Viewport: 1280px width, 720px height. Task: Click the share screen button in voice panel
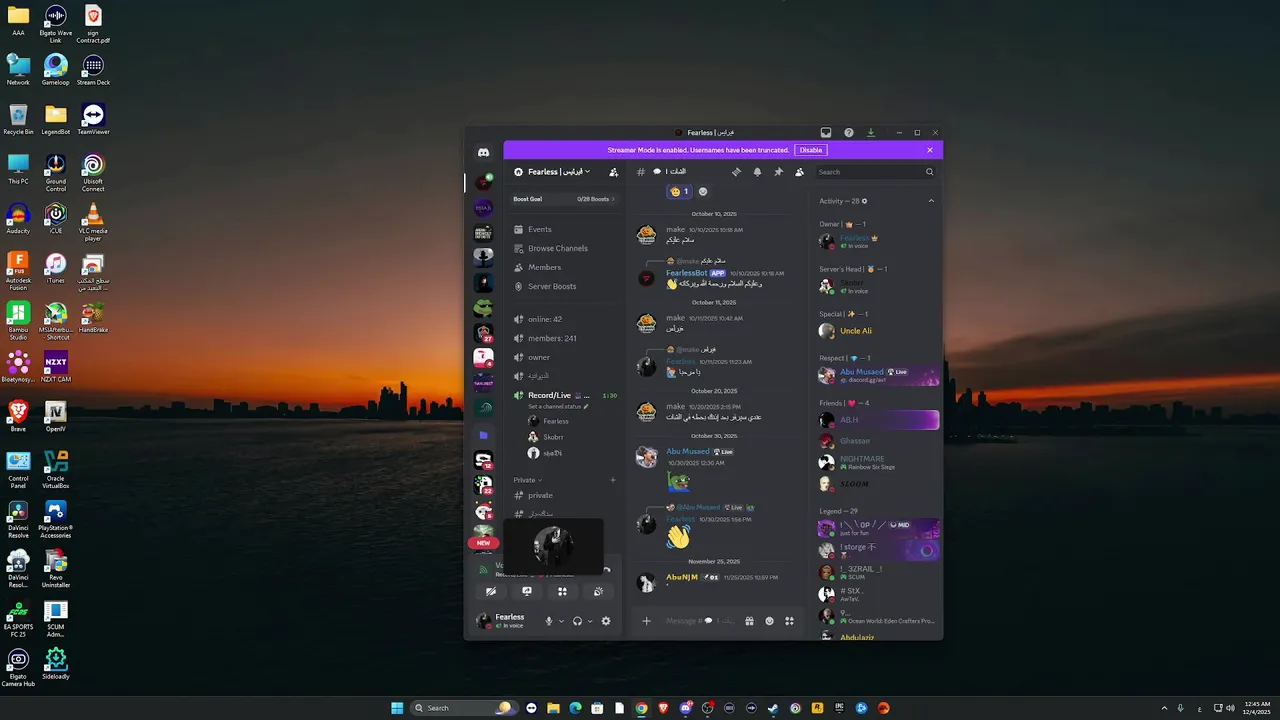coord(527,591)
